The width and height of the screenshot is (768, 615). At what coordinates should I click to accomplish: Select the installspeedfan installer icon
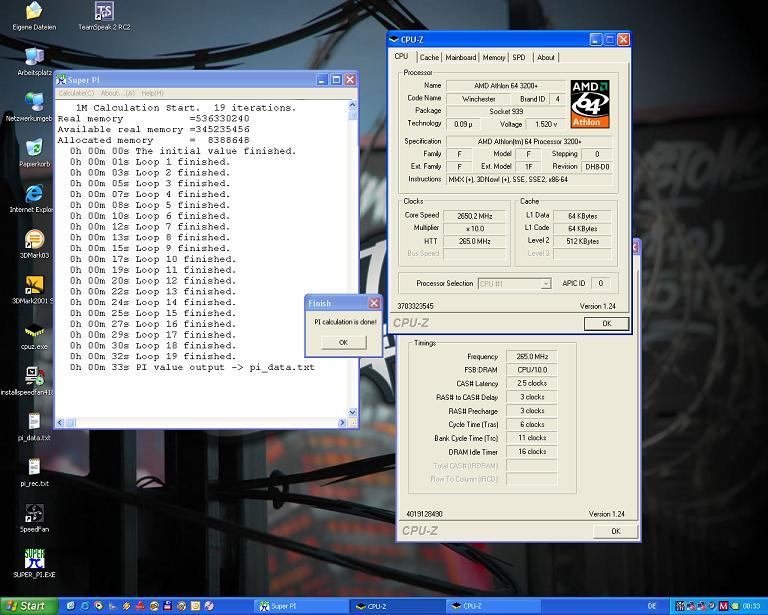[x=34, y=376]
